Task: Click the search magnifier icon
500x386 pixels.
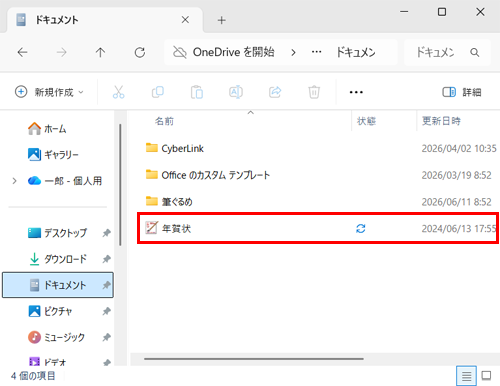Action: pyautogui.click(x=475, y=53)
